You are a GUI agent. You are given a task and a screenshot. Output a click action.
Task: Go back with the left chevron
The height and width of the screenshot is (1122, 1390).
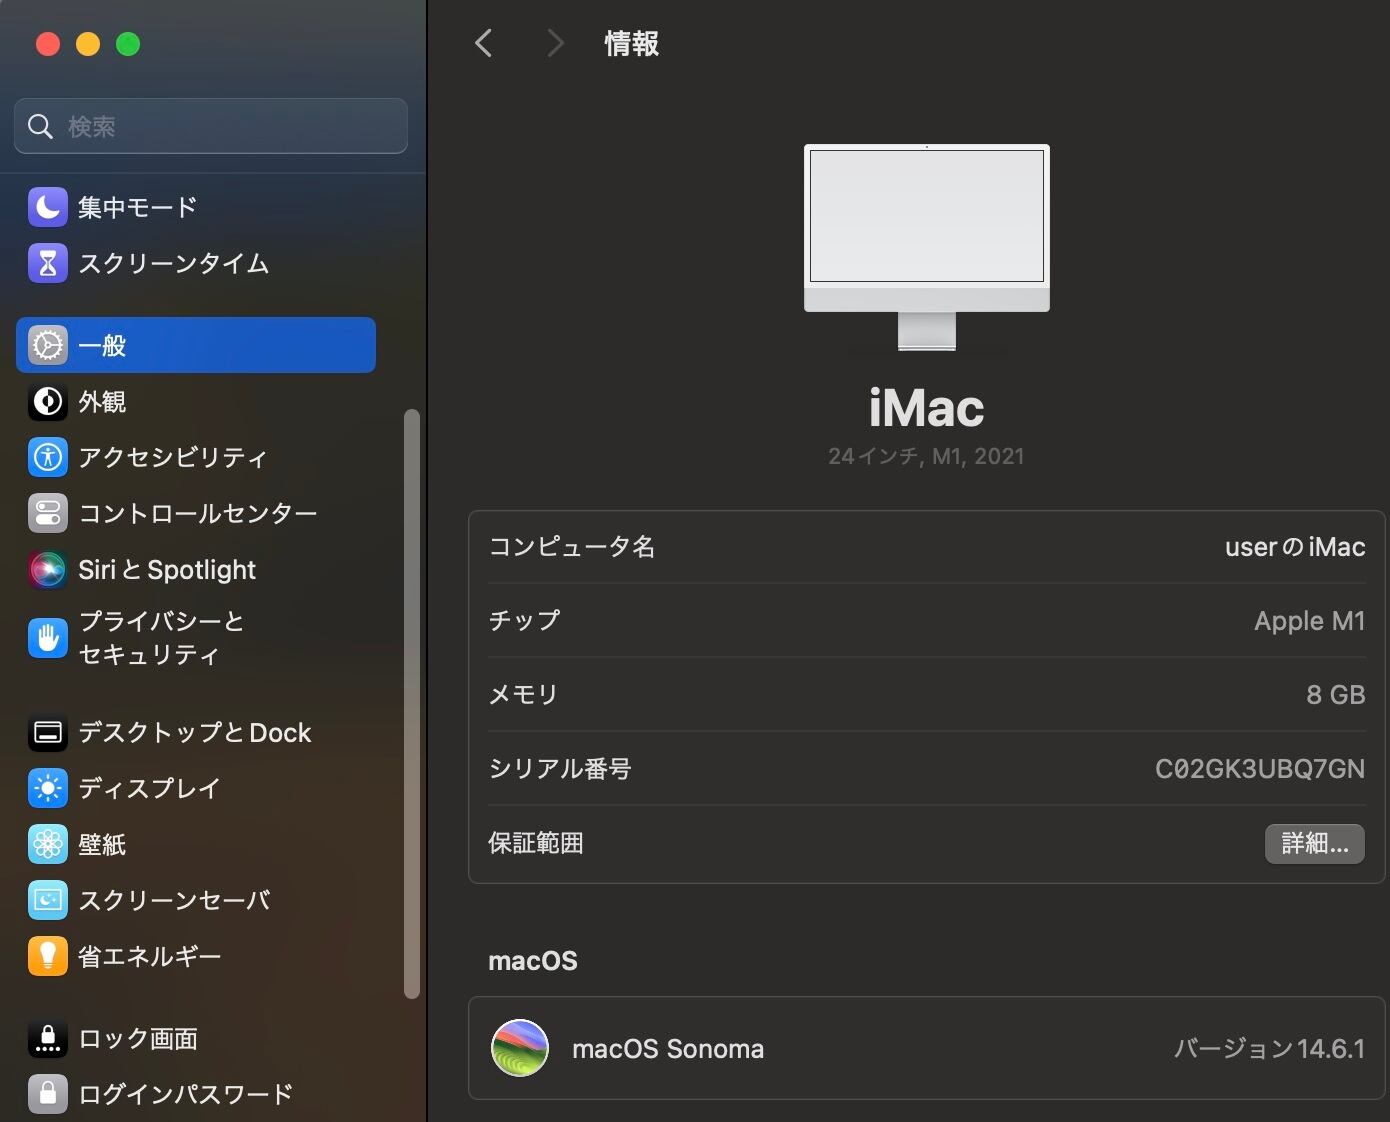coord(484,44)
